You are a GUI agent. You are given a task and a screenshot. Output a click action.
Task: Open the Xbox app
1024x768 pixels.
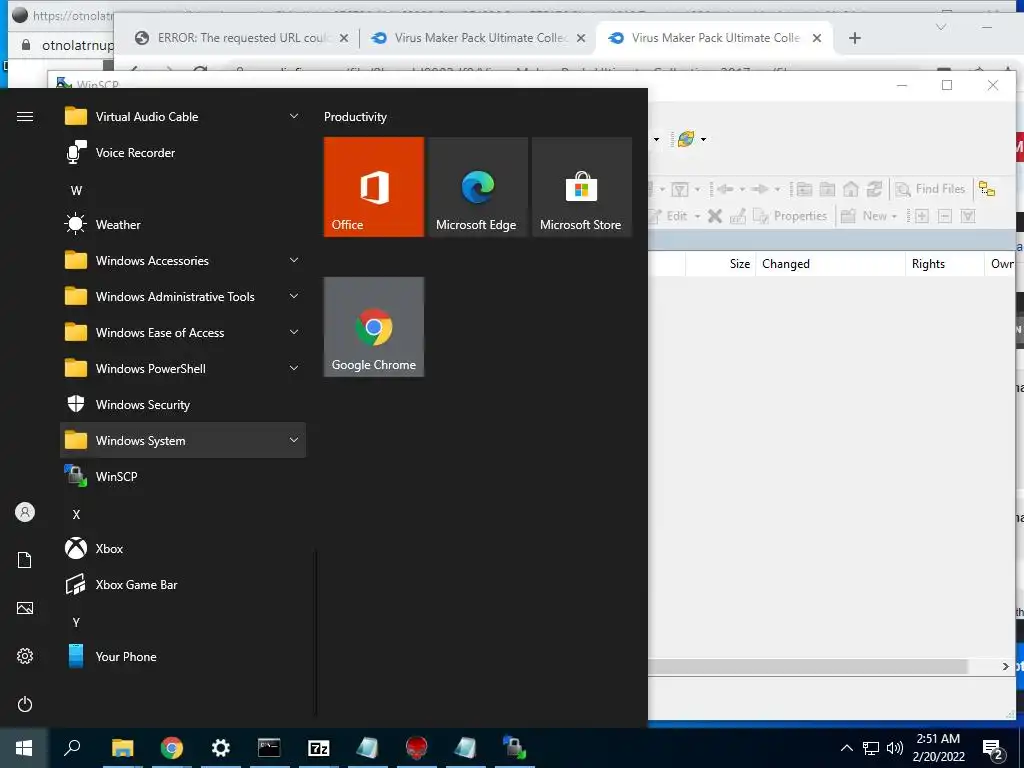(x=183, y=549)
